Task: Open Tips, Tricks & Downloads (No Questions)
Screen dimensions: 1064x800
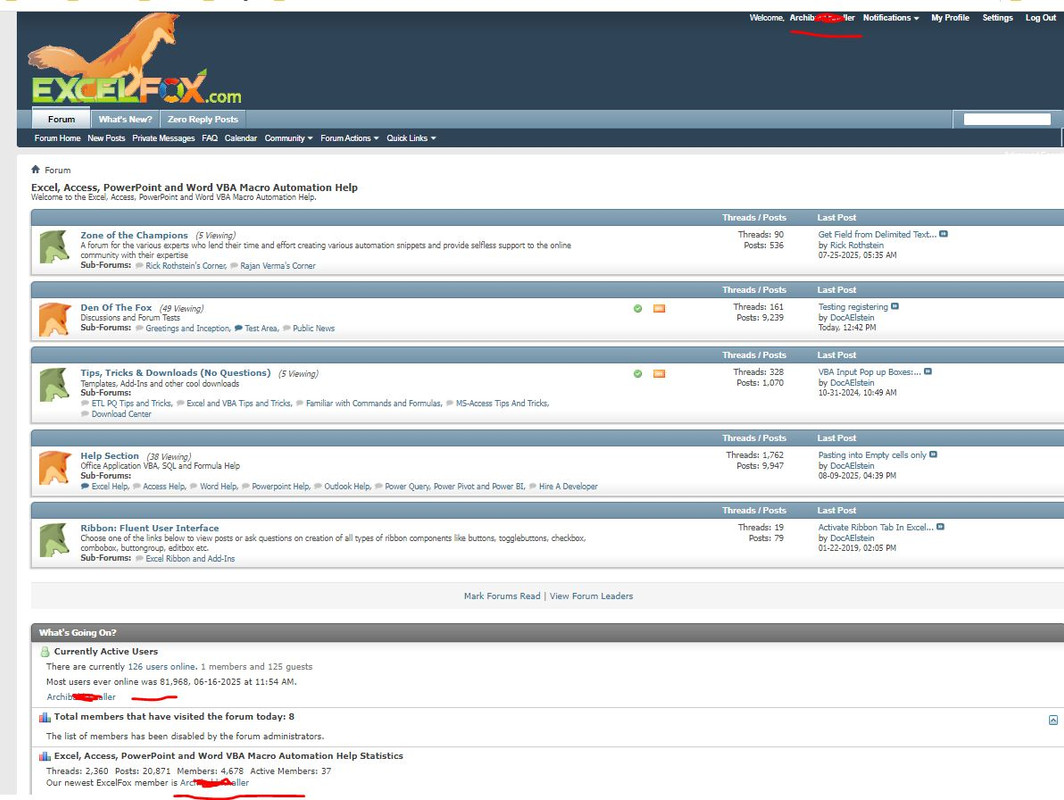Action: pyautogui.click(x=176, y=373)
